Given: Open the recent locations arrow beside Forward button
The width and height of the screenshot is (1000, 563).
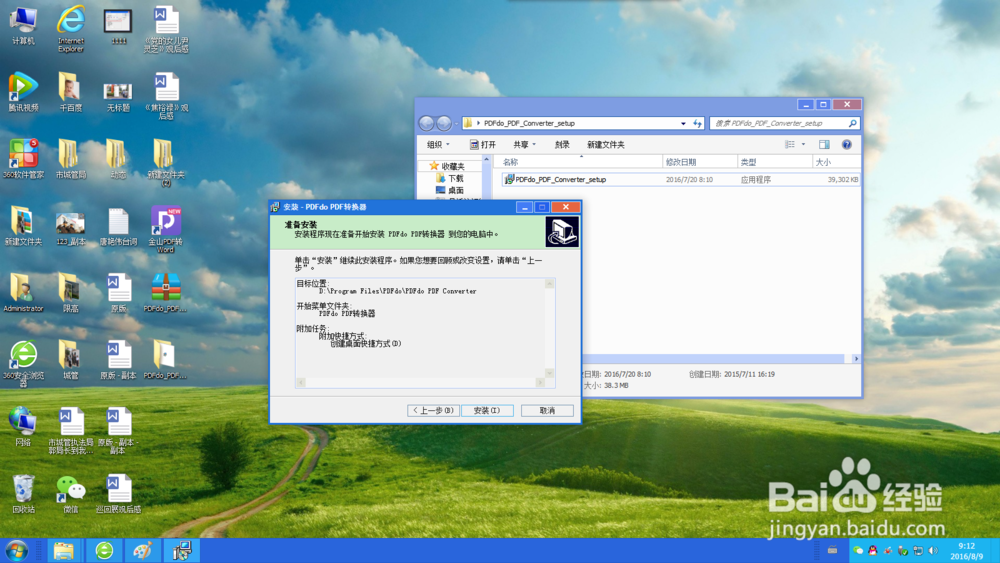Looking at the screenshot, I should click(457, 123).
